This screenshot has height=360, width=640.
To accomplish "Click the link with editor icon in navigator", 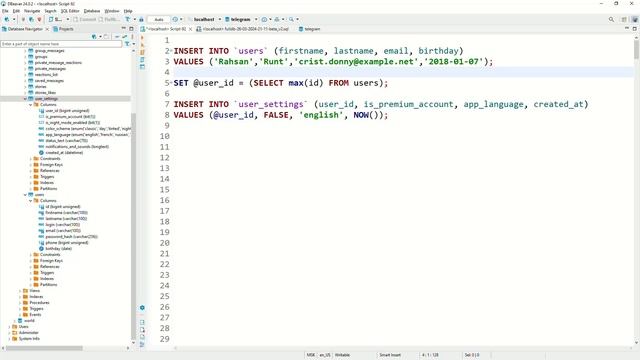I will point(124,36).
